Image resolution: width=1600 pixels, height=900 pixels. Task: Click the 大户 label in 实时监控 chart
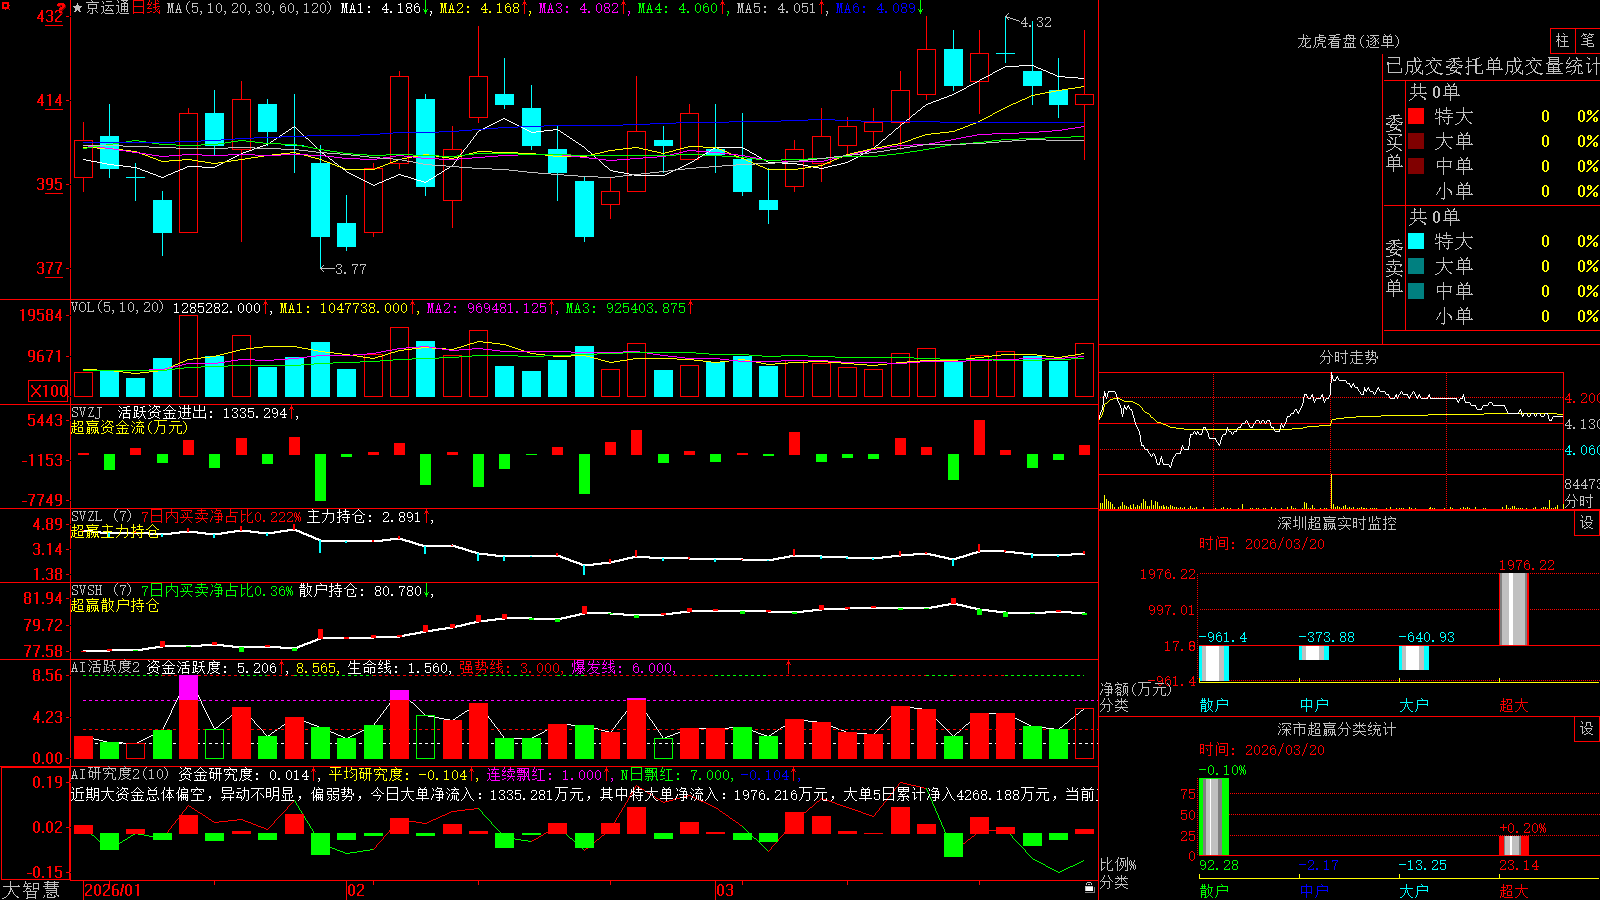[x=1414, y=705]
